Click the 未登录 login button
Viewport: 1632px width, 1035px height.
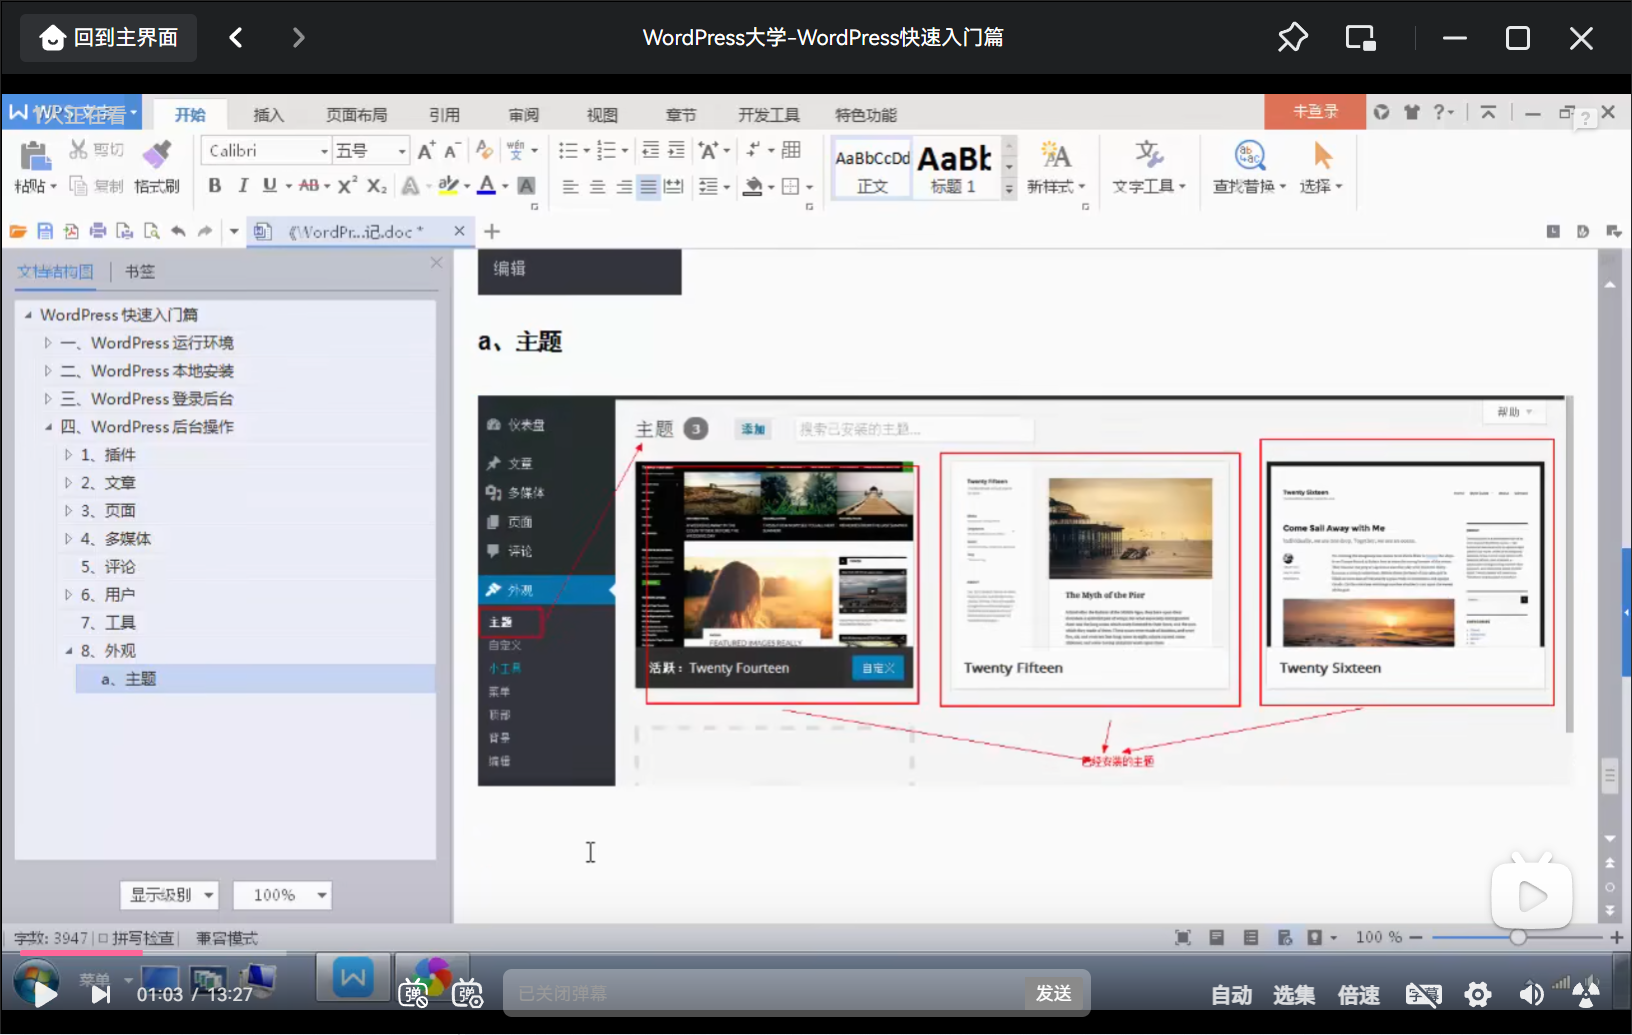click(1315, 112)
